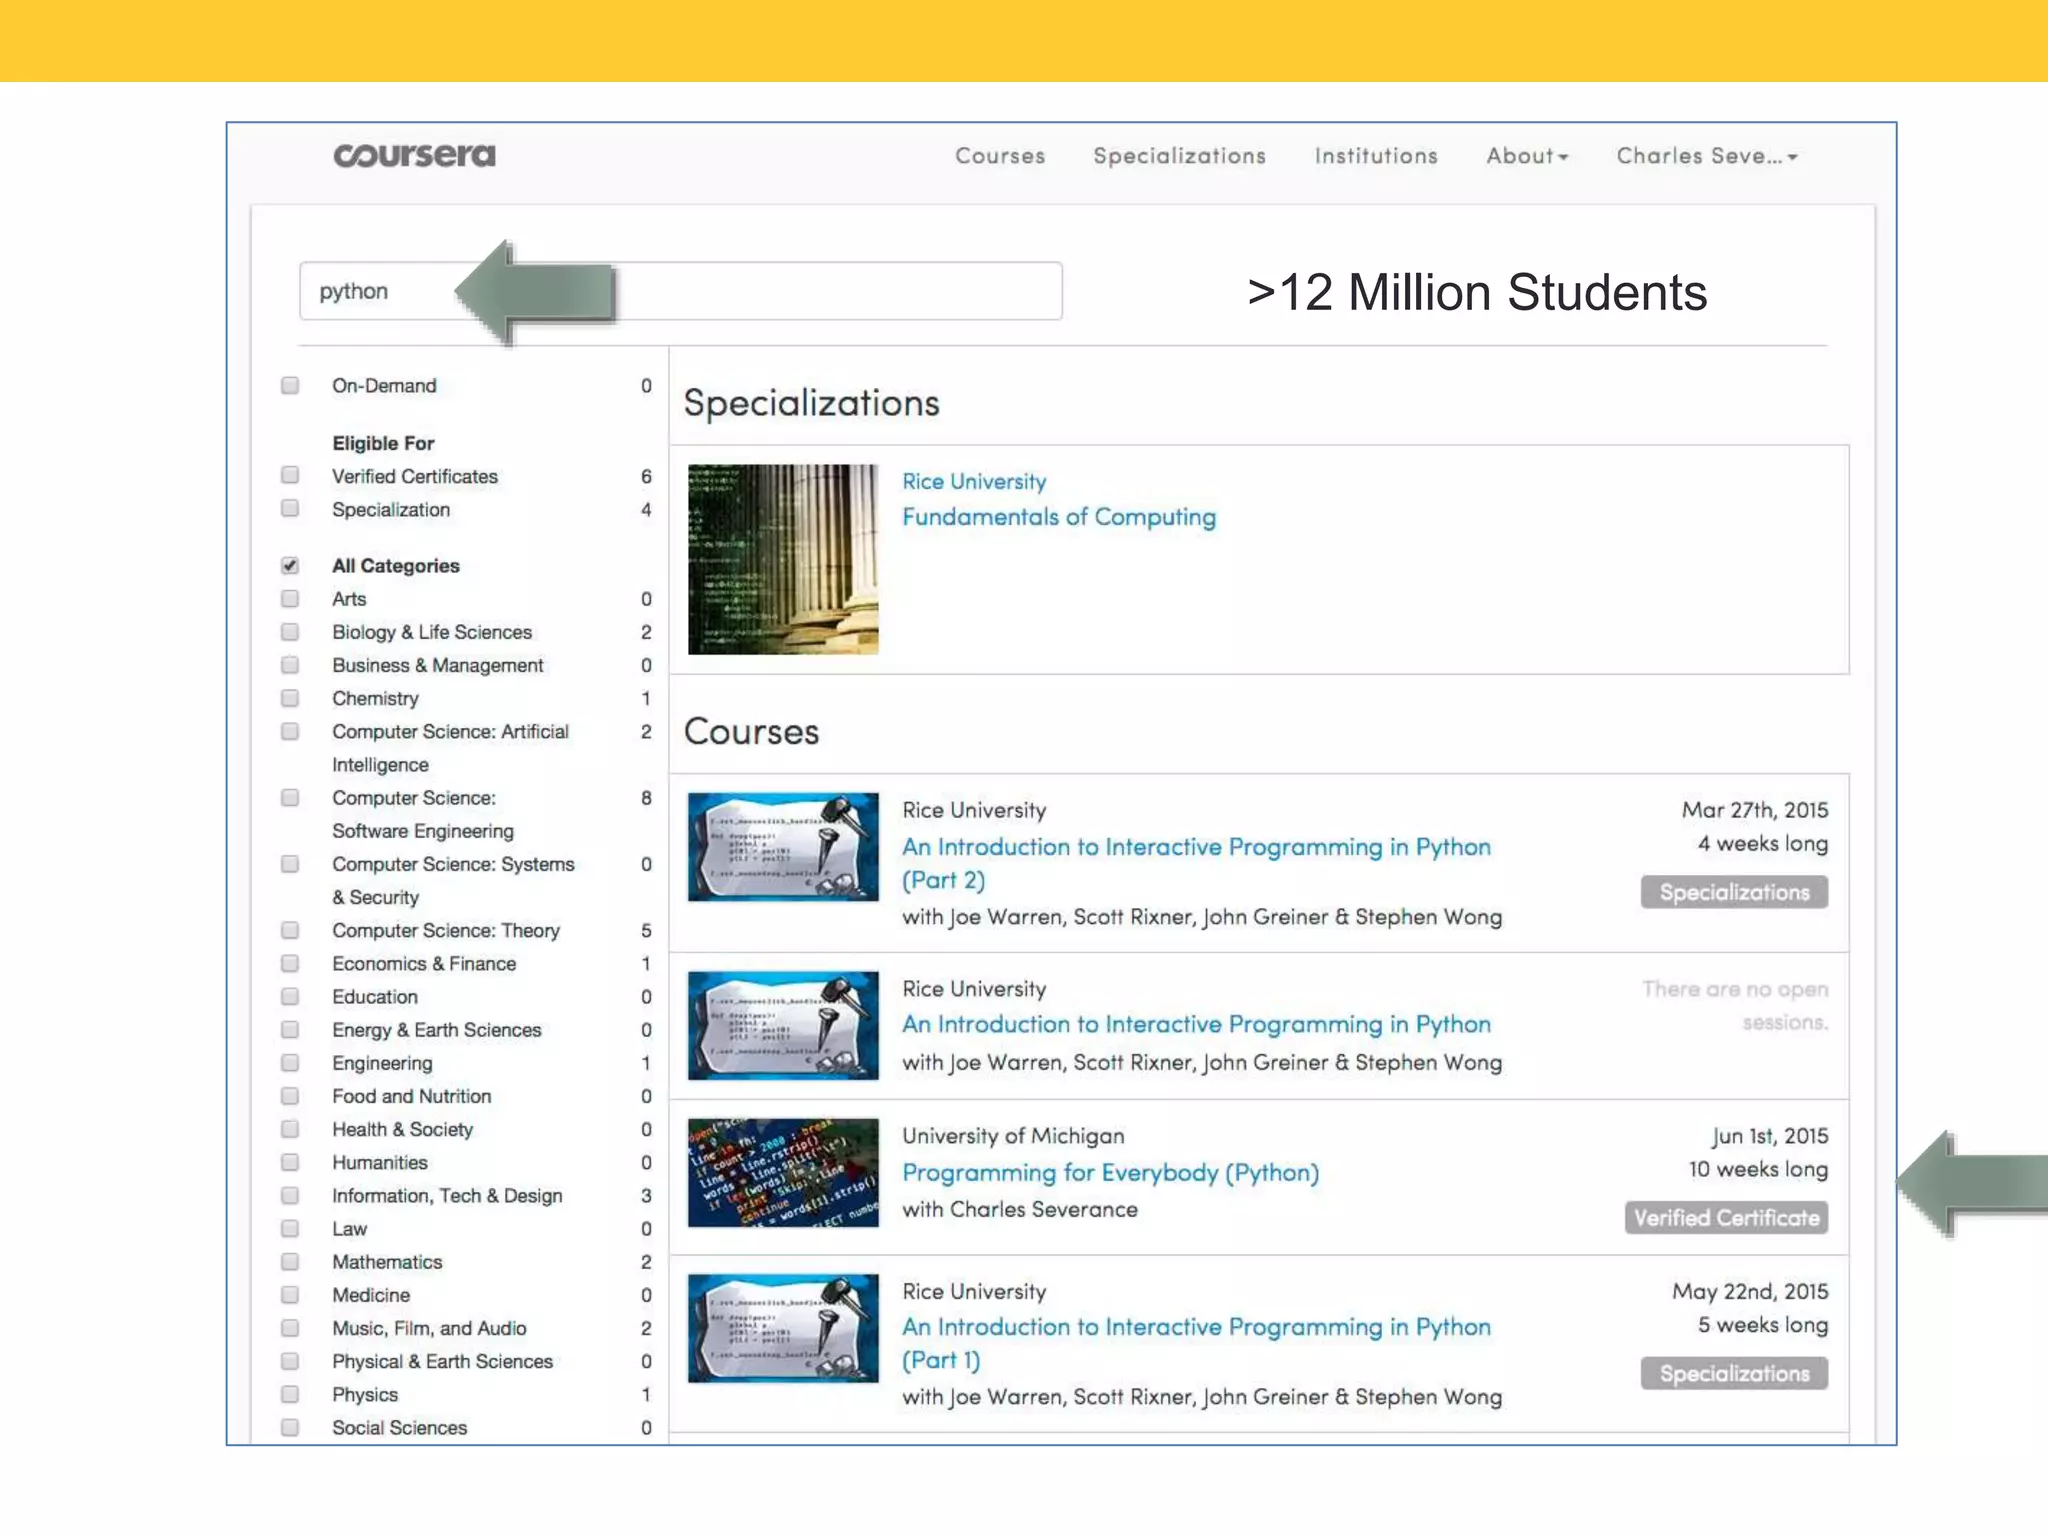Select the Physics checkbox
This screenshot has width=2048, height=1536.
290,1394
